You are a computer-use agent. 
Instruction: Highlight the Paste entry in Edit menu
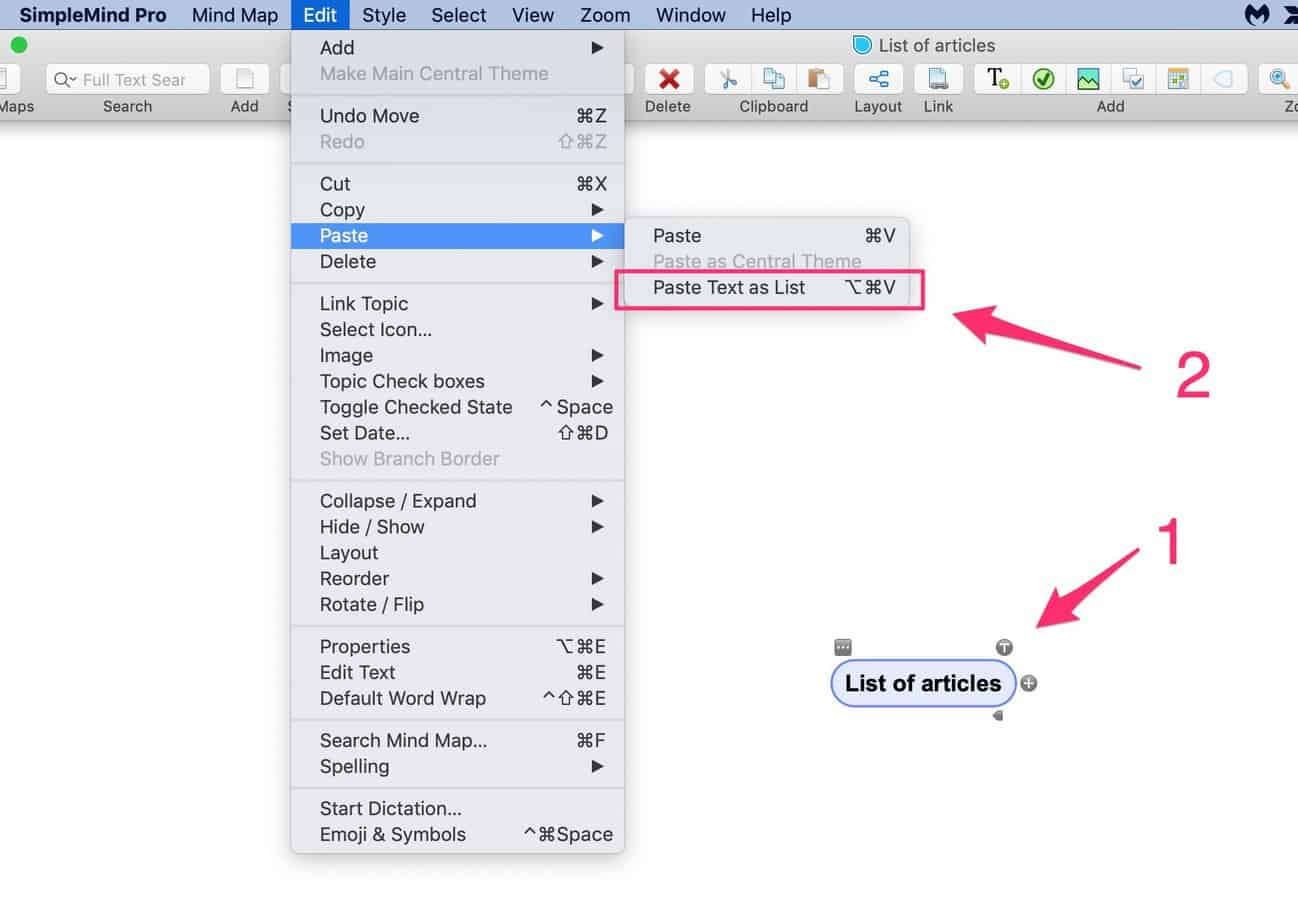[x=457, y=236]
